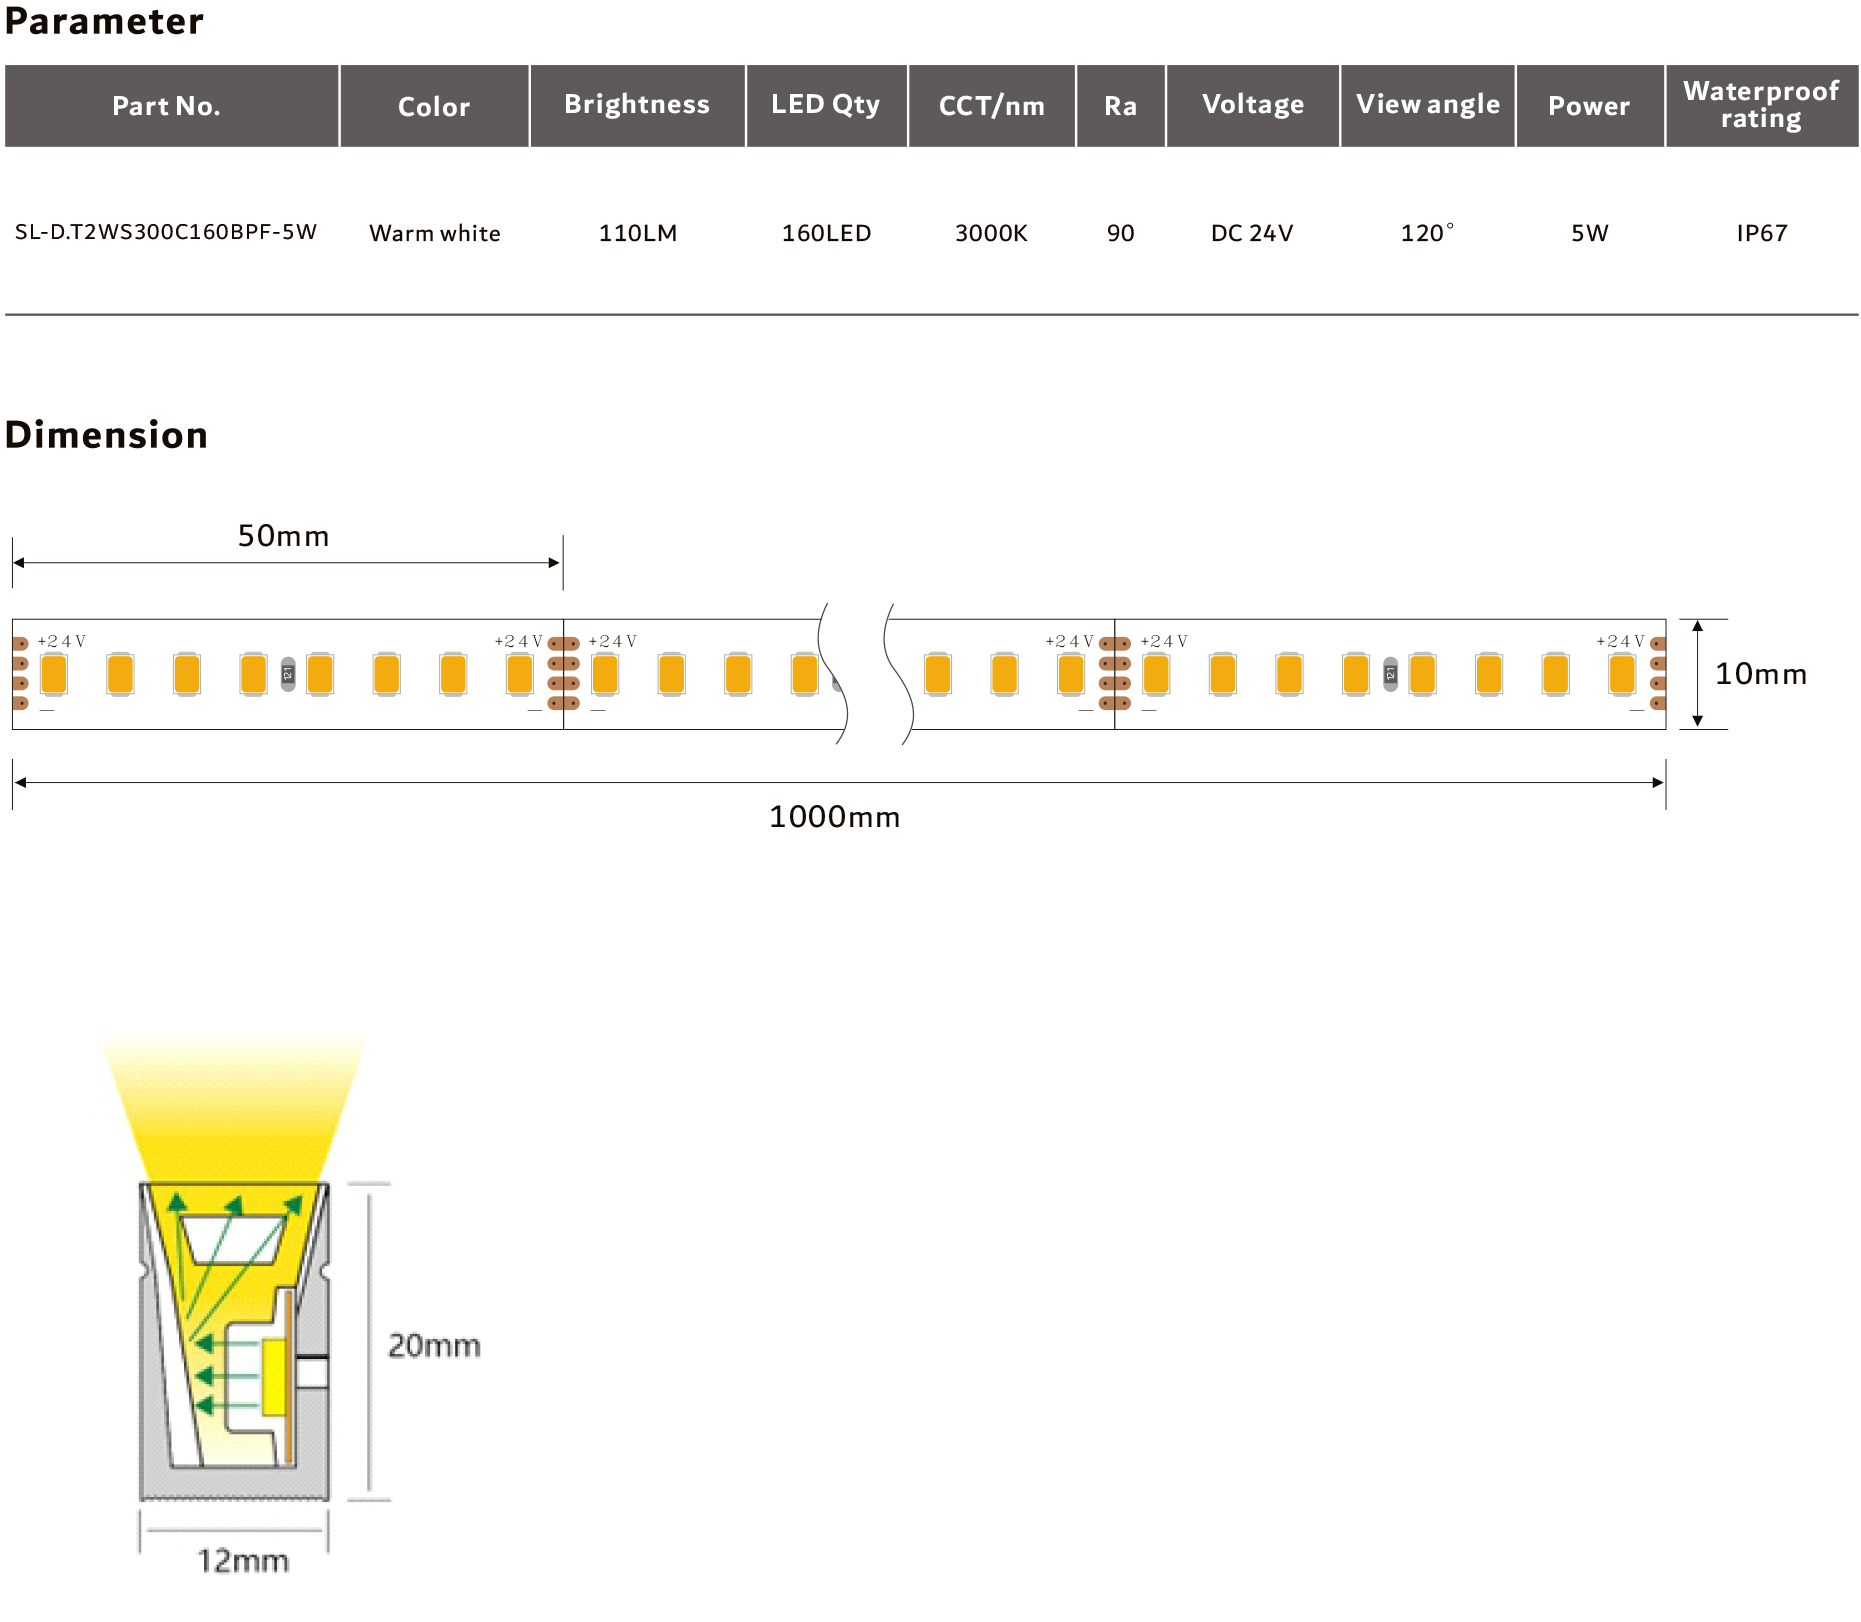Select the Waterproof rating column header

(x=1760, y=105)
